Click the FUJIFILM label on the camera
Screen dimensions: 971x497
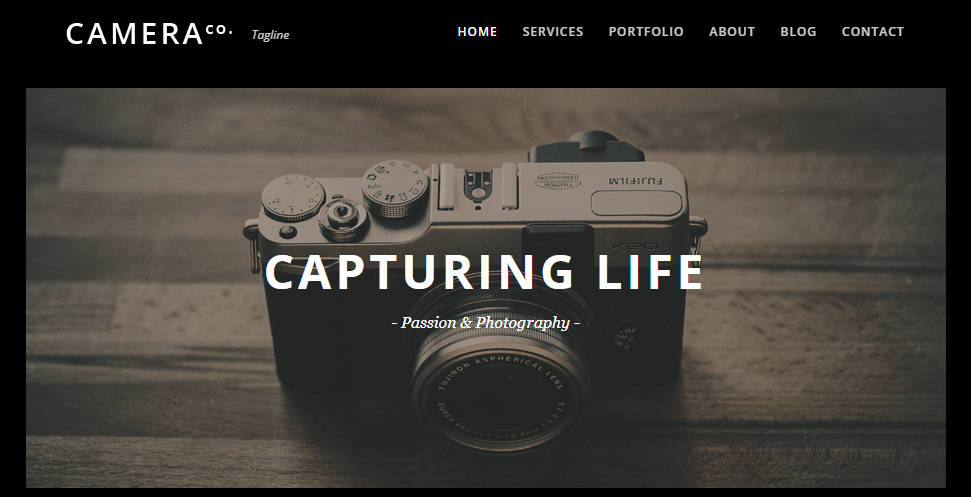[635, 181]
